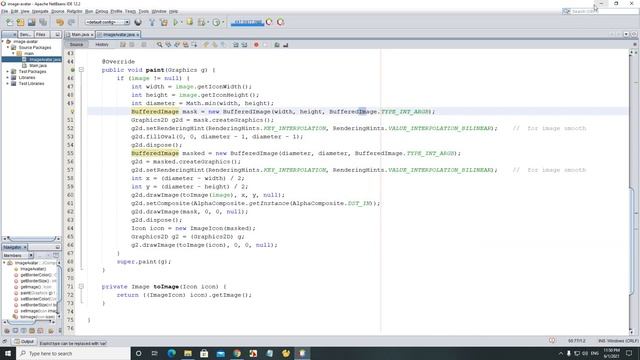Screen dimensions: 640x360
Task: Select the History view button
Action: click(x=102, y=44)
